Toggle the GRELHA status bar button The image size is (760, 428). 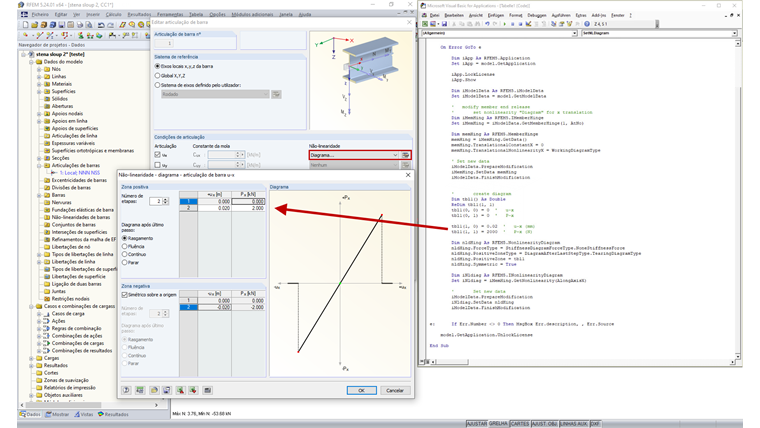tap(498, 424)
